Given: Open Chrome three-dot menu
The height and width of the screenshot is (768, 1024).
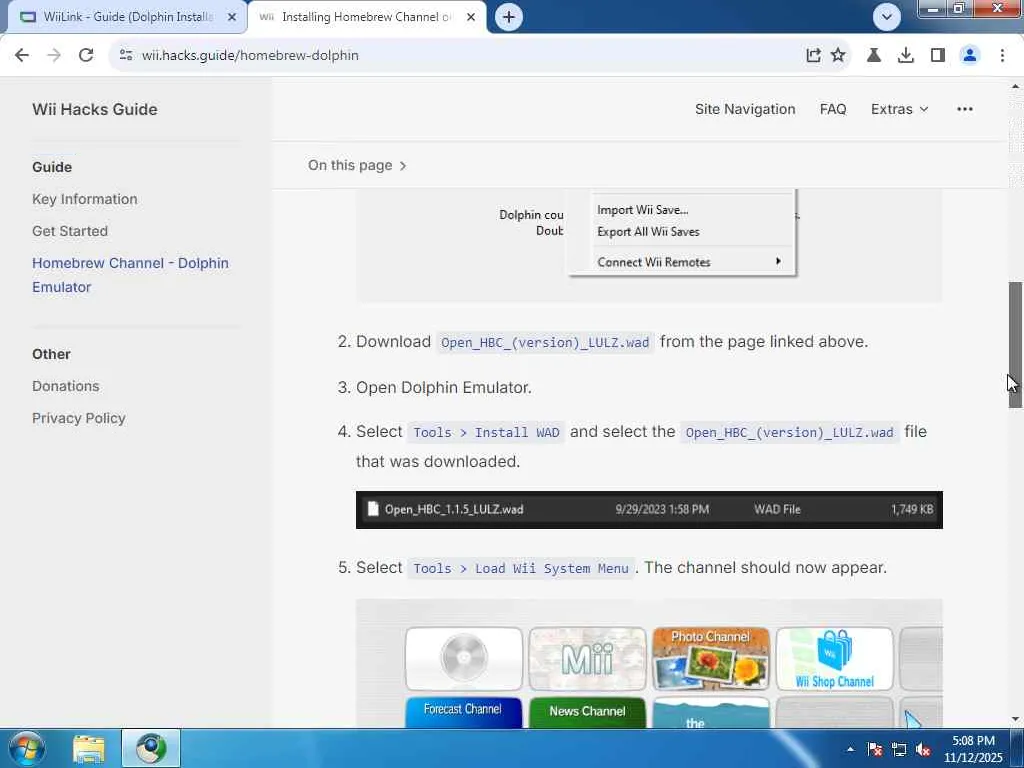Looking at the screenshot, I should [x=1002, y=56].
